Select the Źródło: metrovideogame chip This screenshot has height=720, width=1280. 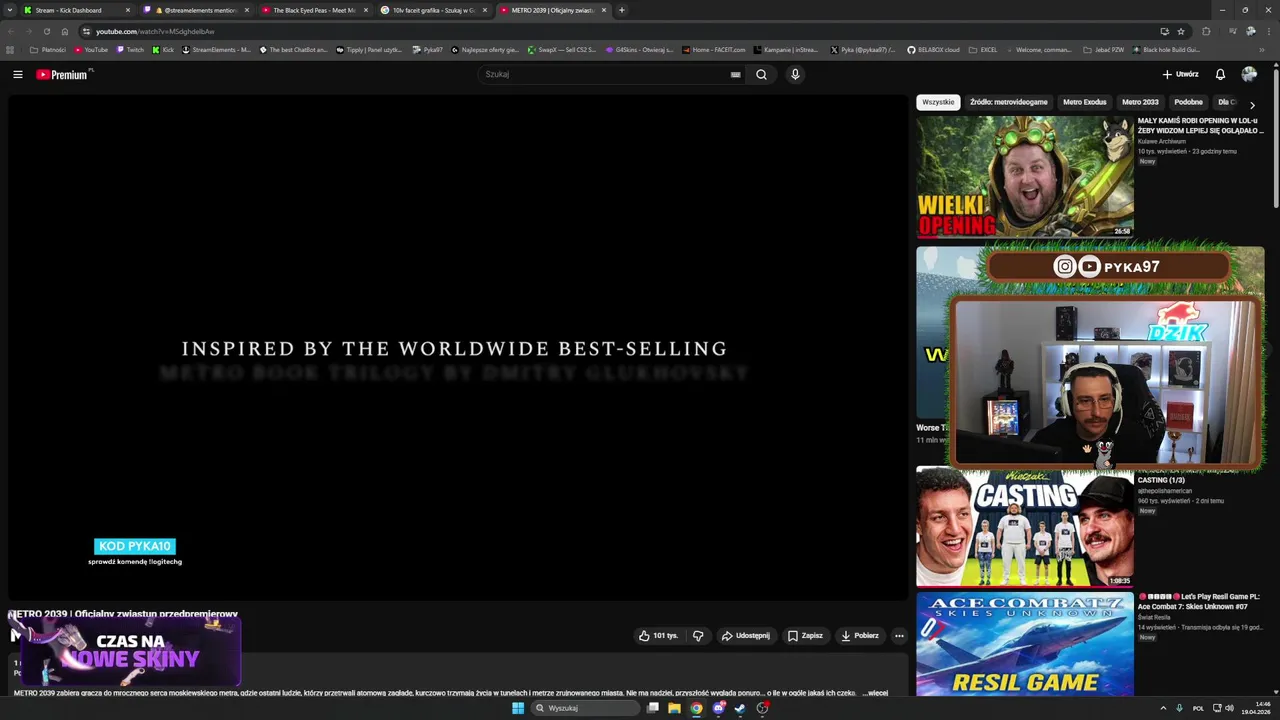coord(1009,102)
